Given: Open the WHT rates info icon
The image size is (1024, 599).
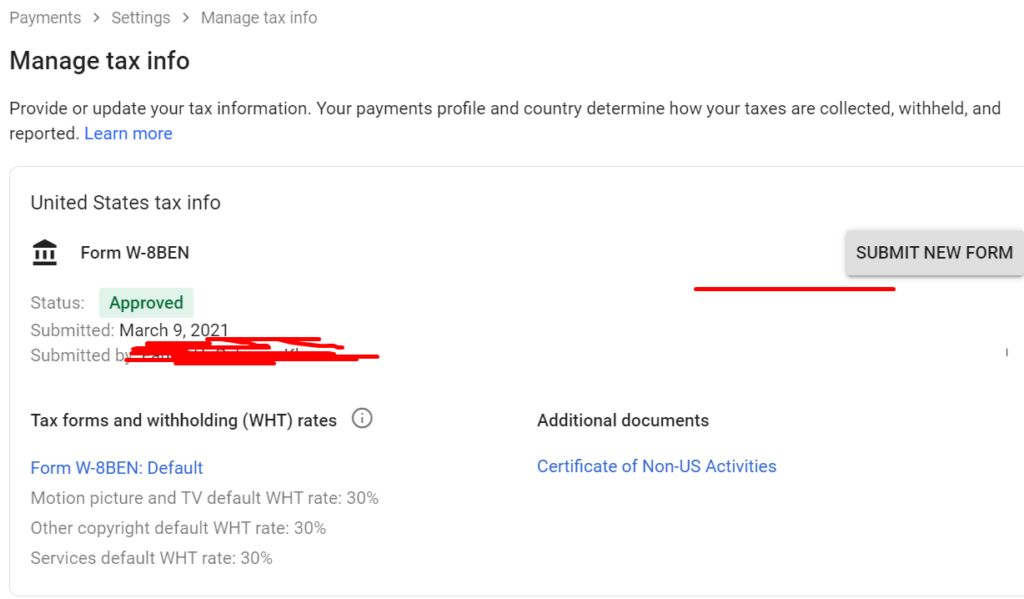Looking at the screenshot, I should click(x=362, y=419).
